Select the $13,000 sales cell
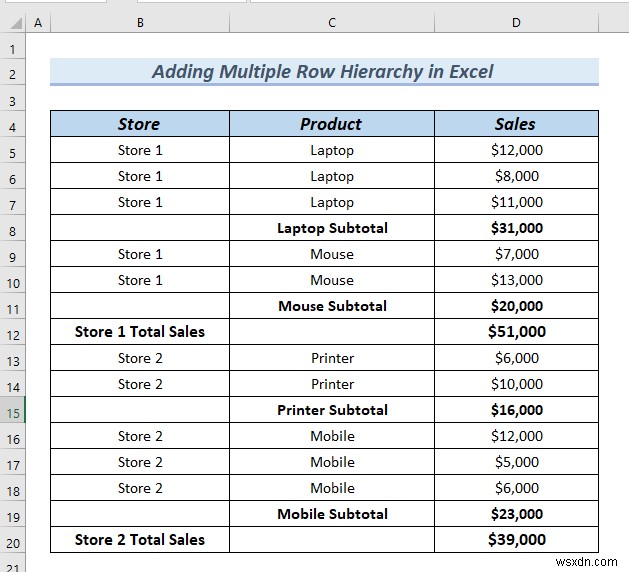Screen dimensions: 629x572 pos(516,280)
